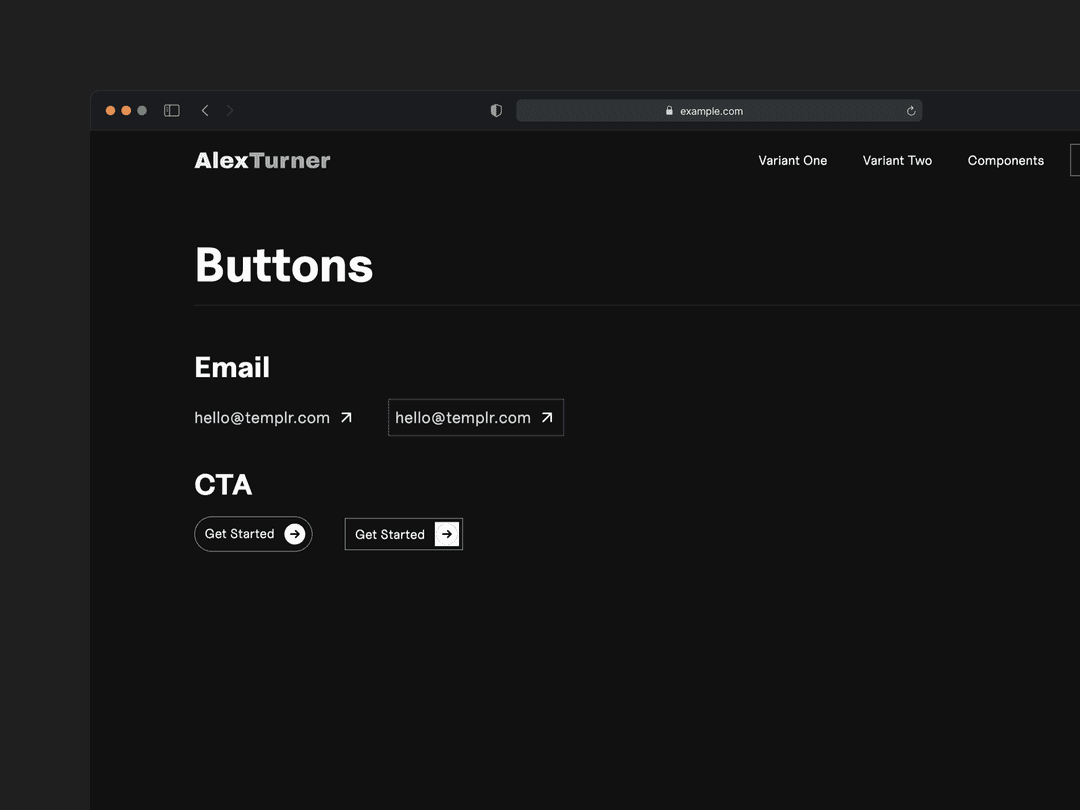
Task: Select Variant One in the navigation
Action: pyautogui.click(x=792, y=160)
